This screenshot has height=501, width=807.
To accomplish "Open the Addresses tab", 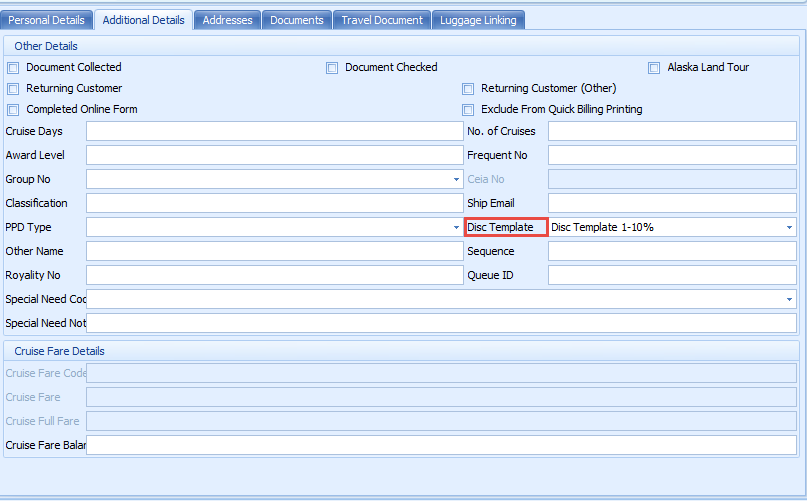I will pos(227,20).
